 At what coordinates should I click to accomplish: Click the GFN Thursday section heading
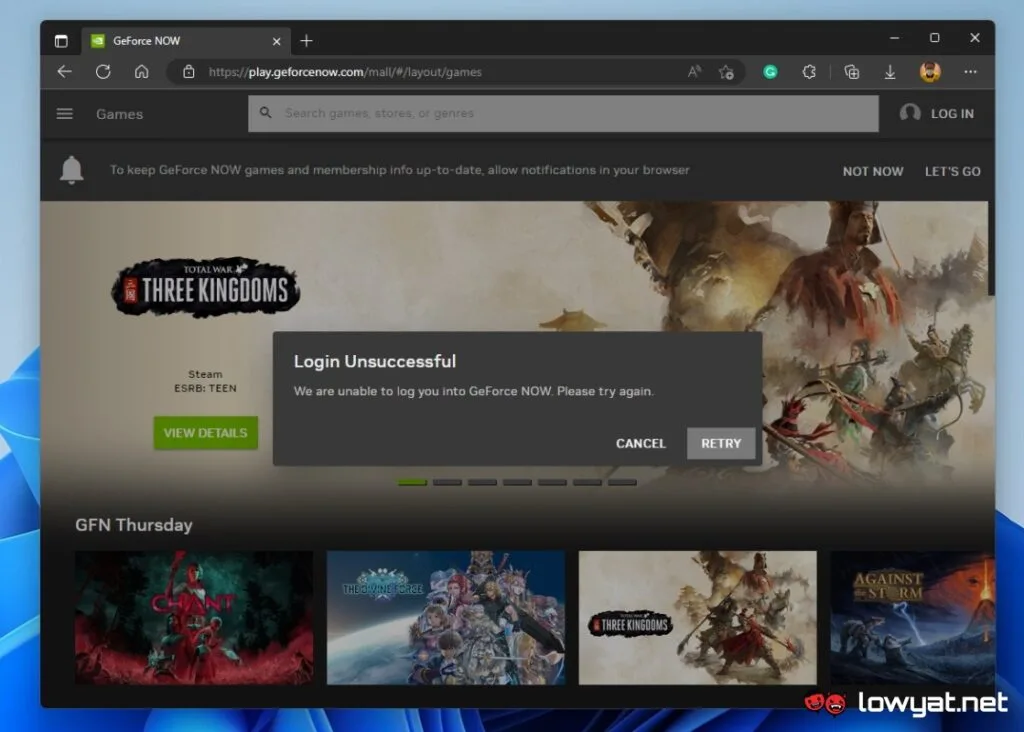pos(134,525)
